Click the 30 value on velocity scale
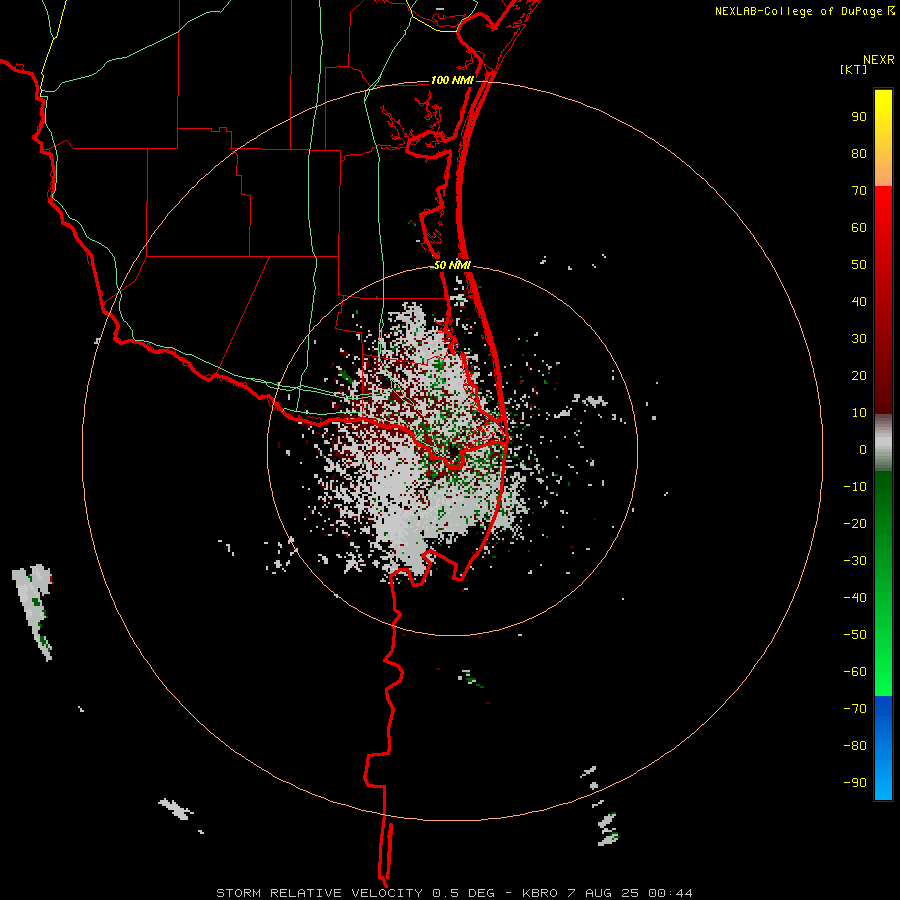This screenshot has height=900, width=900. [x=859, y=339]
